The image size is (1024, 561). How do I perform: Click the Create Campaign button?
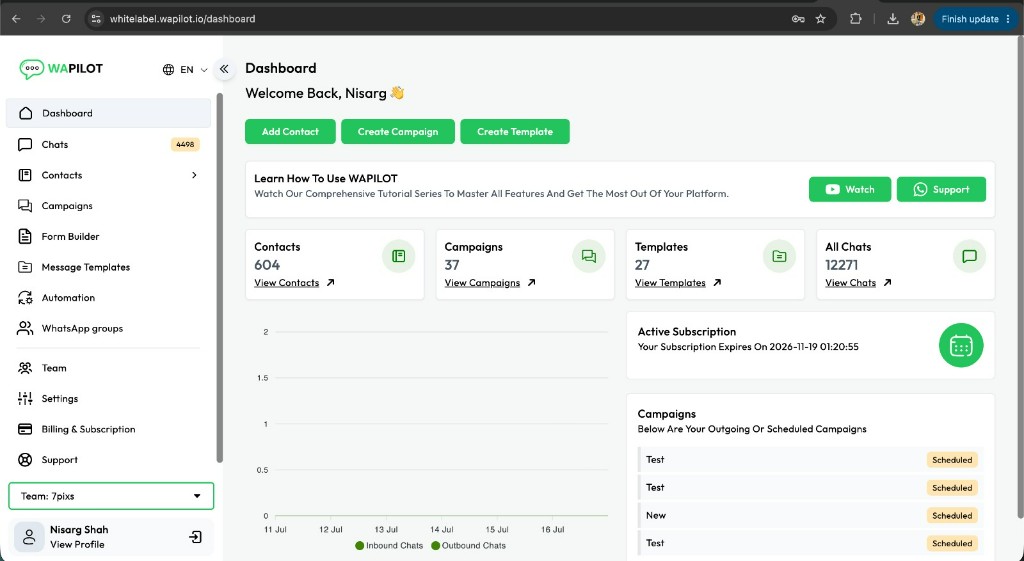coord(398,131)
